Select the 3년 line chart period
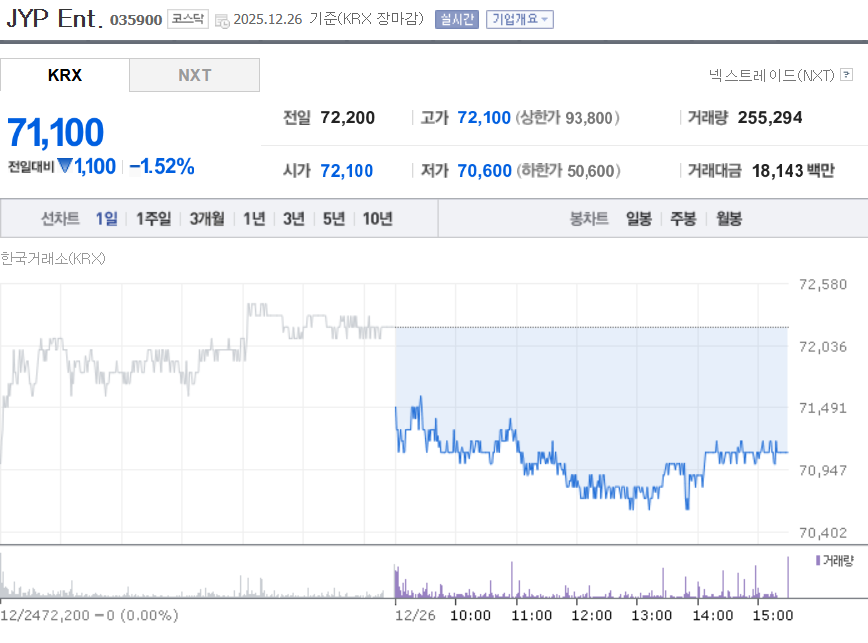Image resolution: width=868 pixels, height=643 pixels. click(294, 219)
